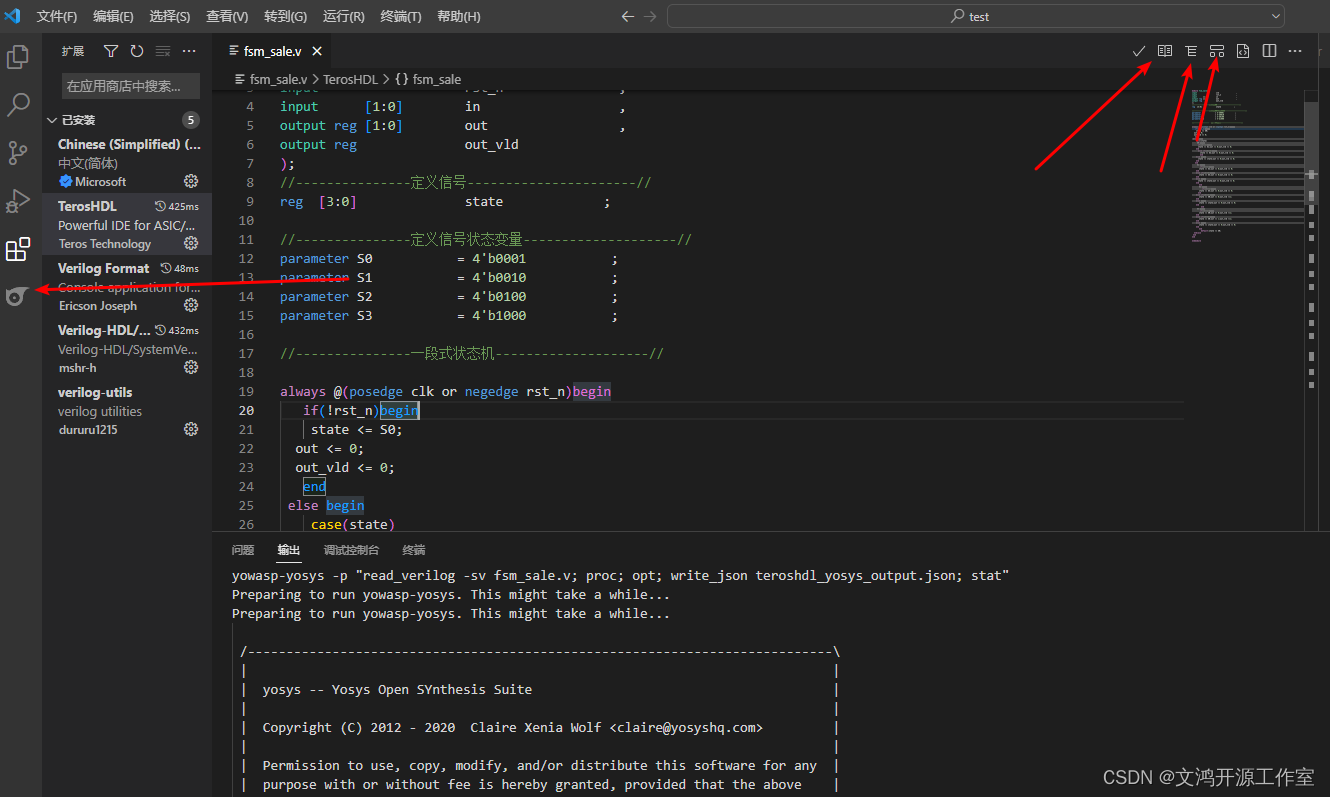Select the verilog-utils extension entry
The width and height of the screenshot is (1330, 797).
[127, 411]
